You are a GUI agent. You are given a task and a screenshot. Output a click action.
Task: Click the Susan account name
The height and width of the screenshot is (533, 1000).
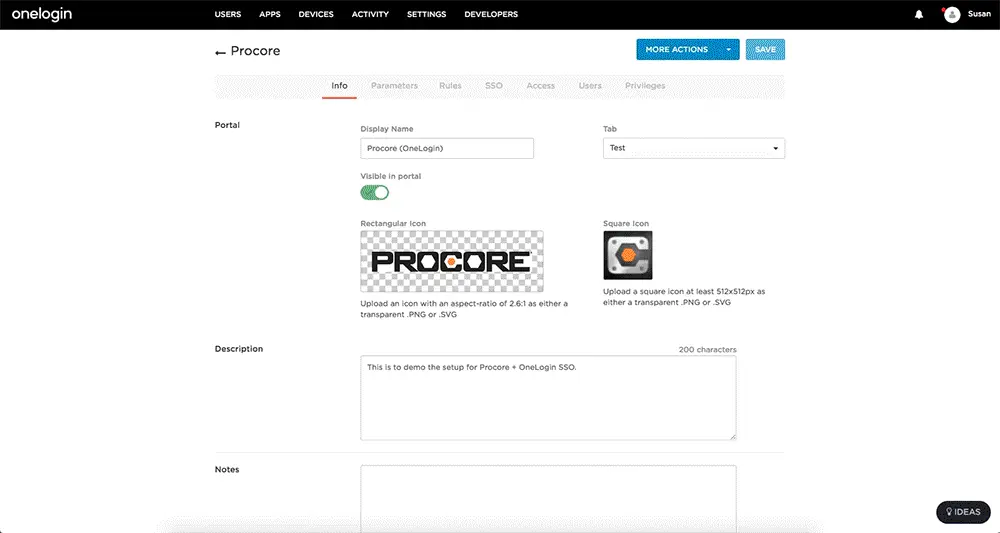pos(979,14)
